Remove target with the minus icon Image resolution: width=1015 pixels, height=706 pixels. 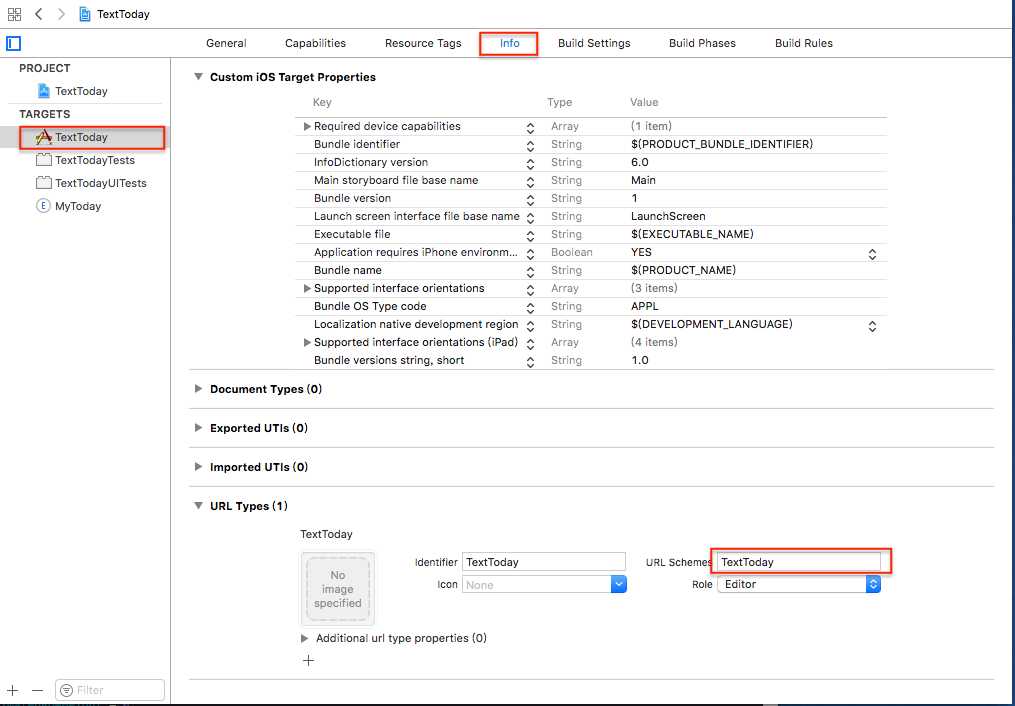click(x=38, y=690)
